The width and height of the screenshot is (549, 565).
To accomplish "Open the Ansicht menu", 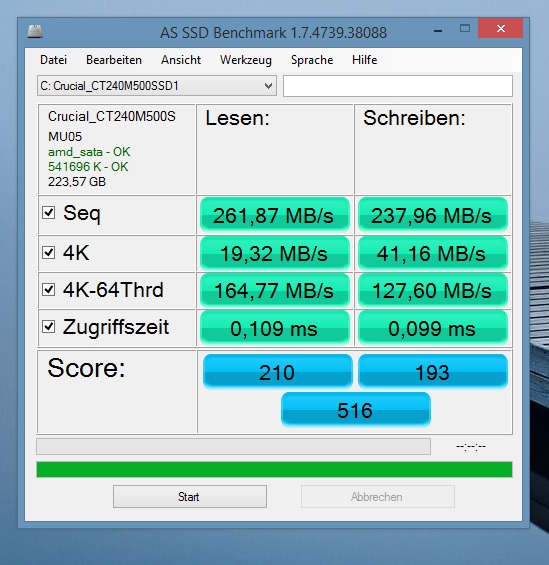I will click(x=181, y=60).
